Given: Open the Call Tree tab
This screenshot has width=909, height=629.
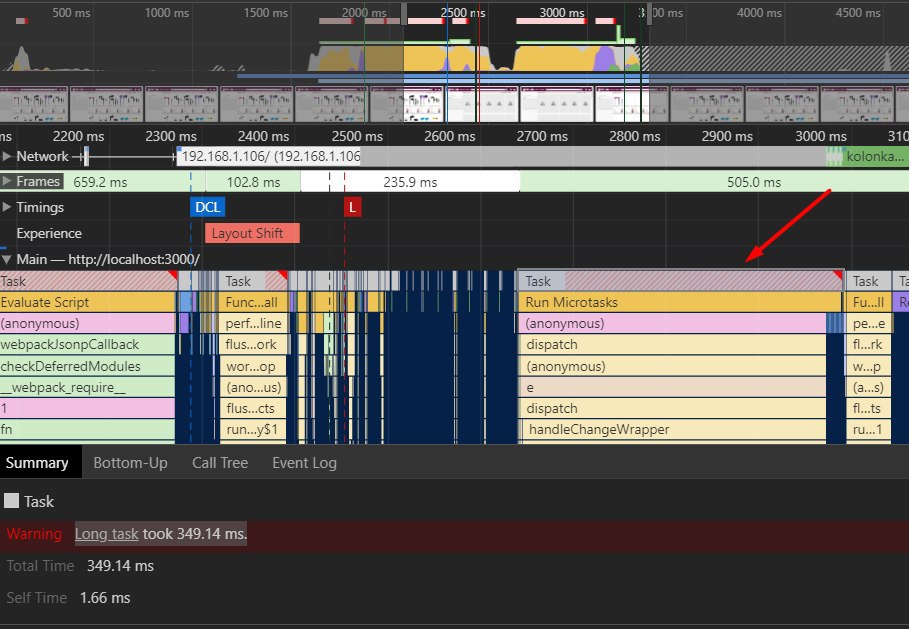Looking at the screenshot, I should pyautogui.click(x=220, y=463).
